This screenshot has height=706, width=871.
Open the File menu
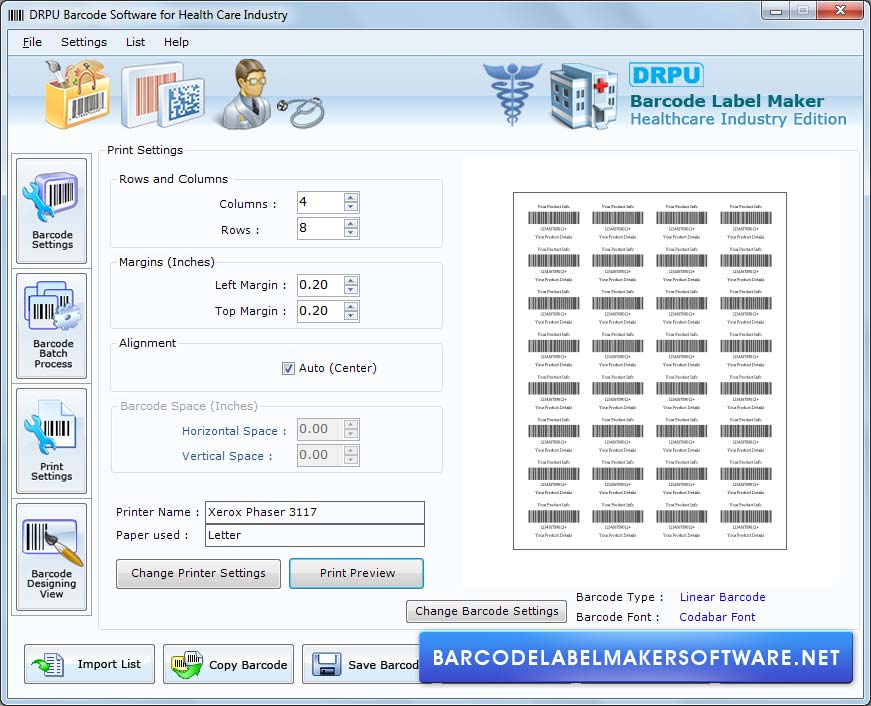coord(32,42)
